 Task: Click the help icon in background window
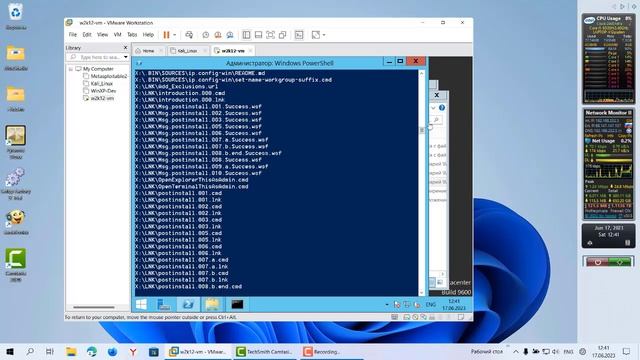click(442, 108)
